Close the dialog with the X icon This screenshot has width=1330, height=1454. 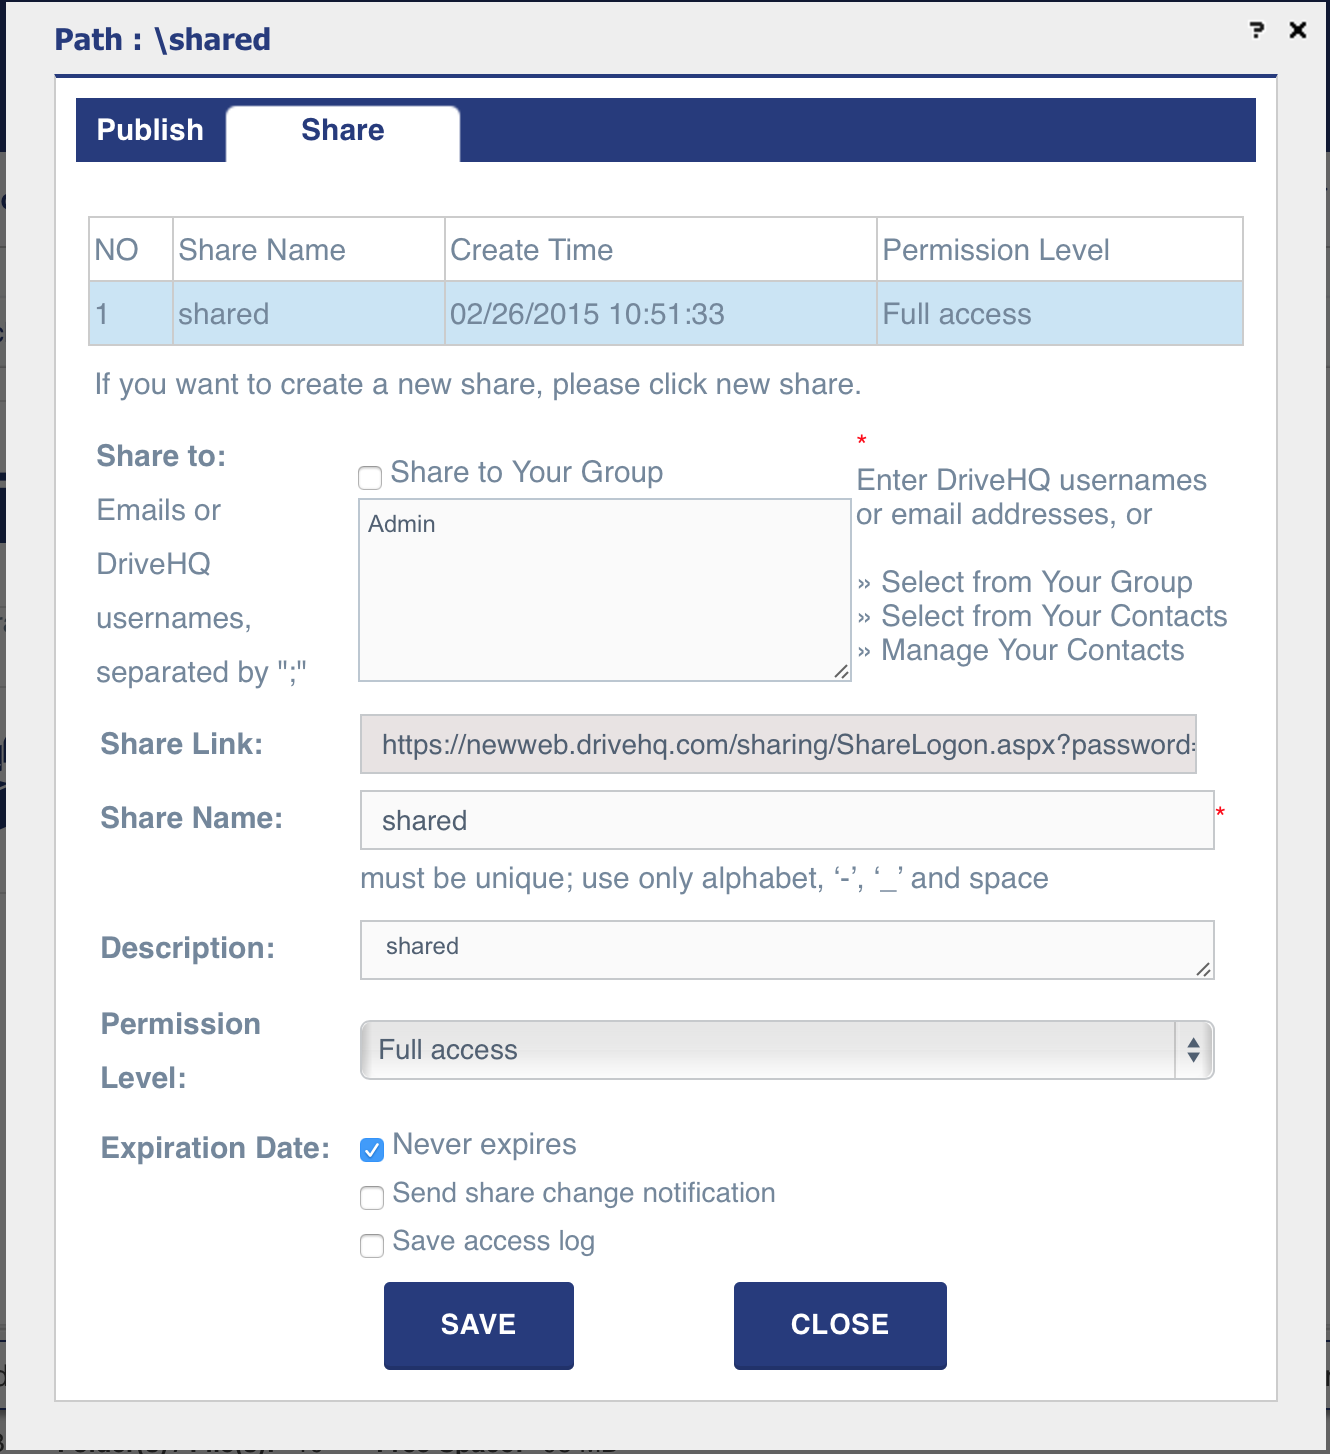(1298, 30)
